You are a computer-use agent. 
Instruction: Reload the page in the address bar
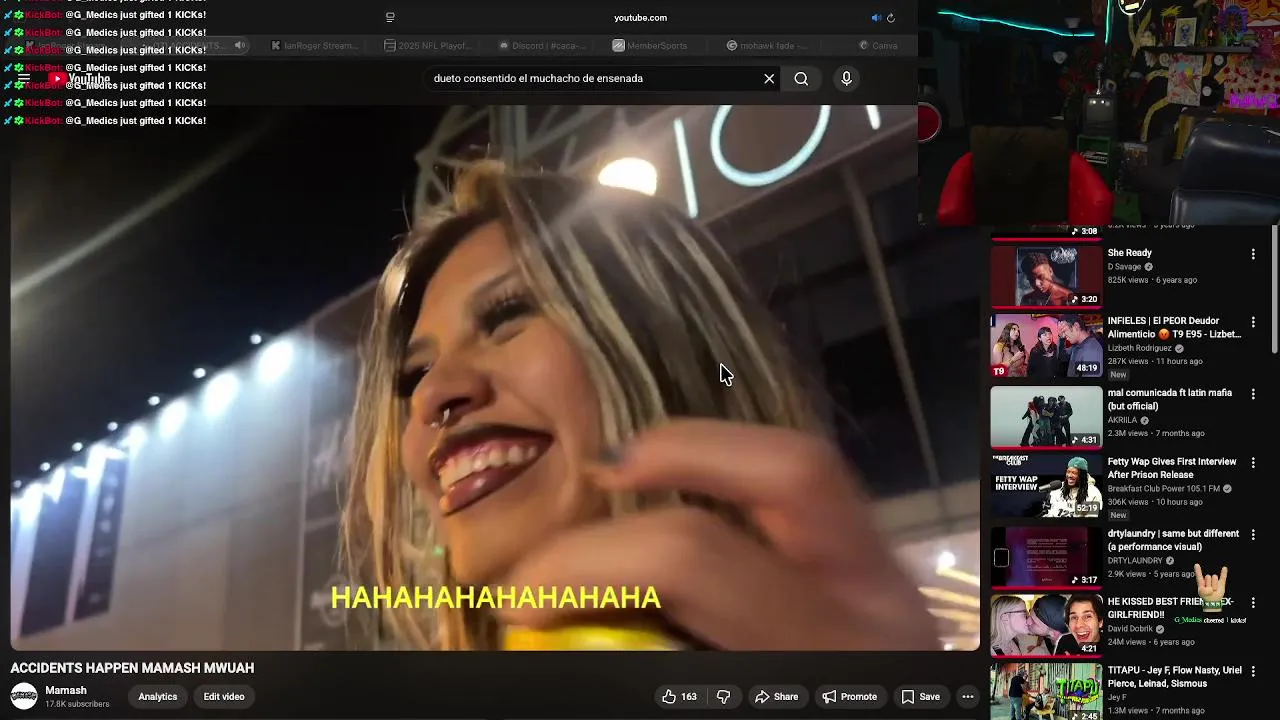click(x=891, y=18)
